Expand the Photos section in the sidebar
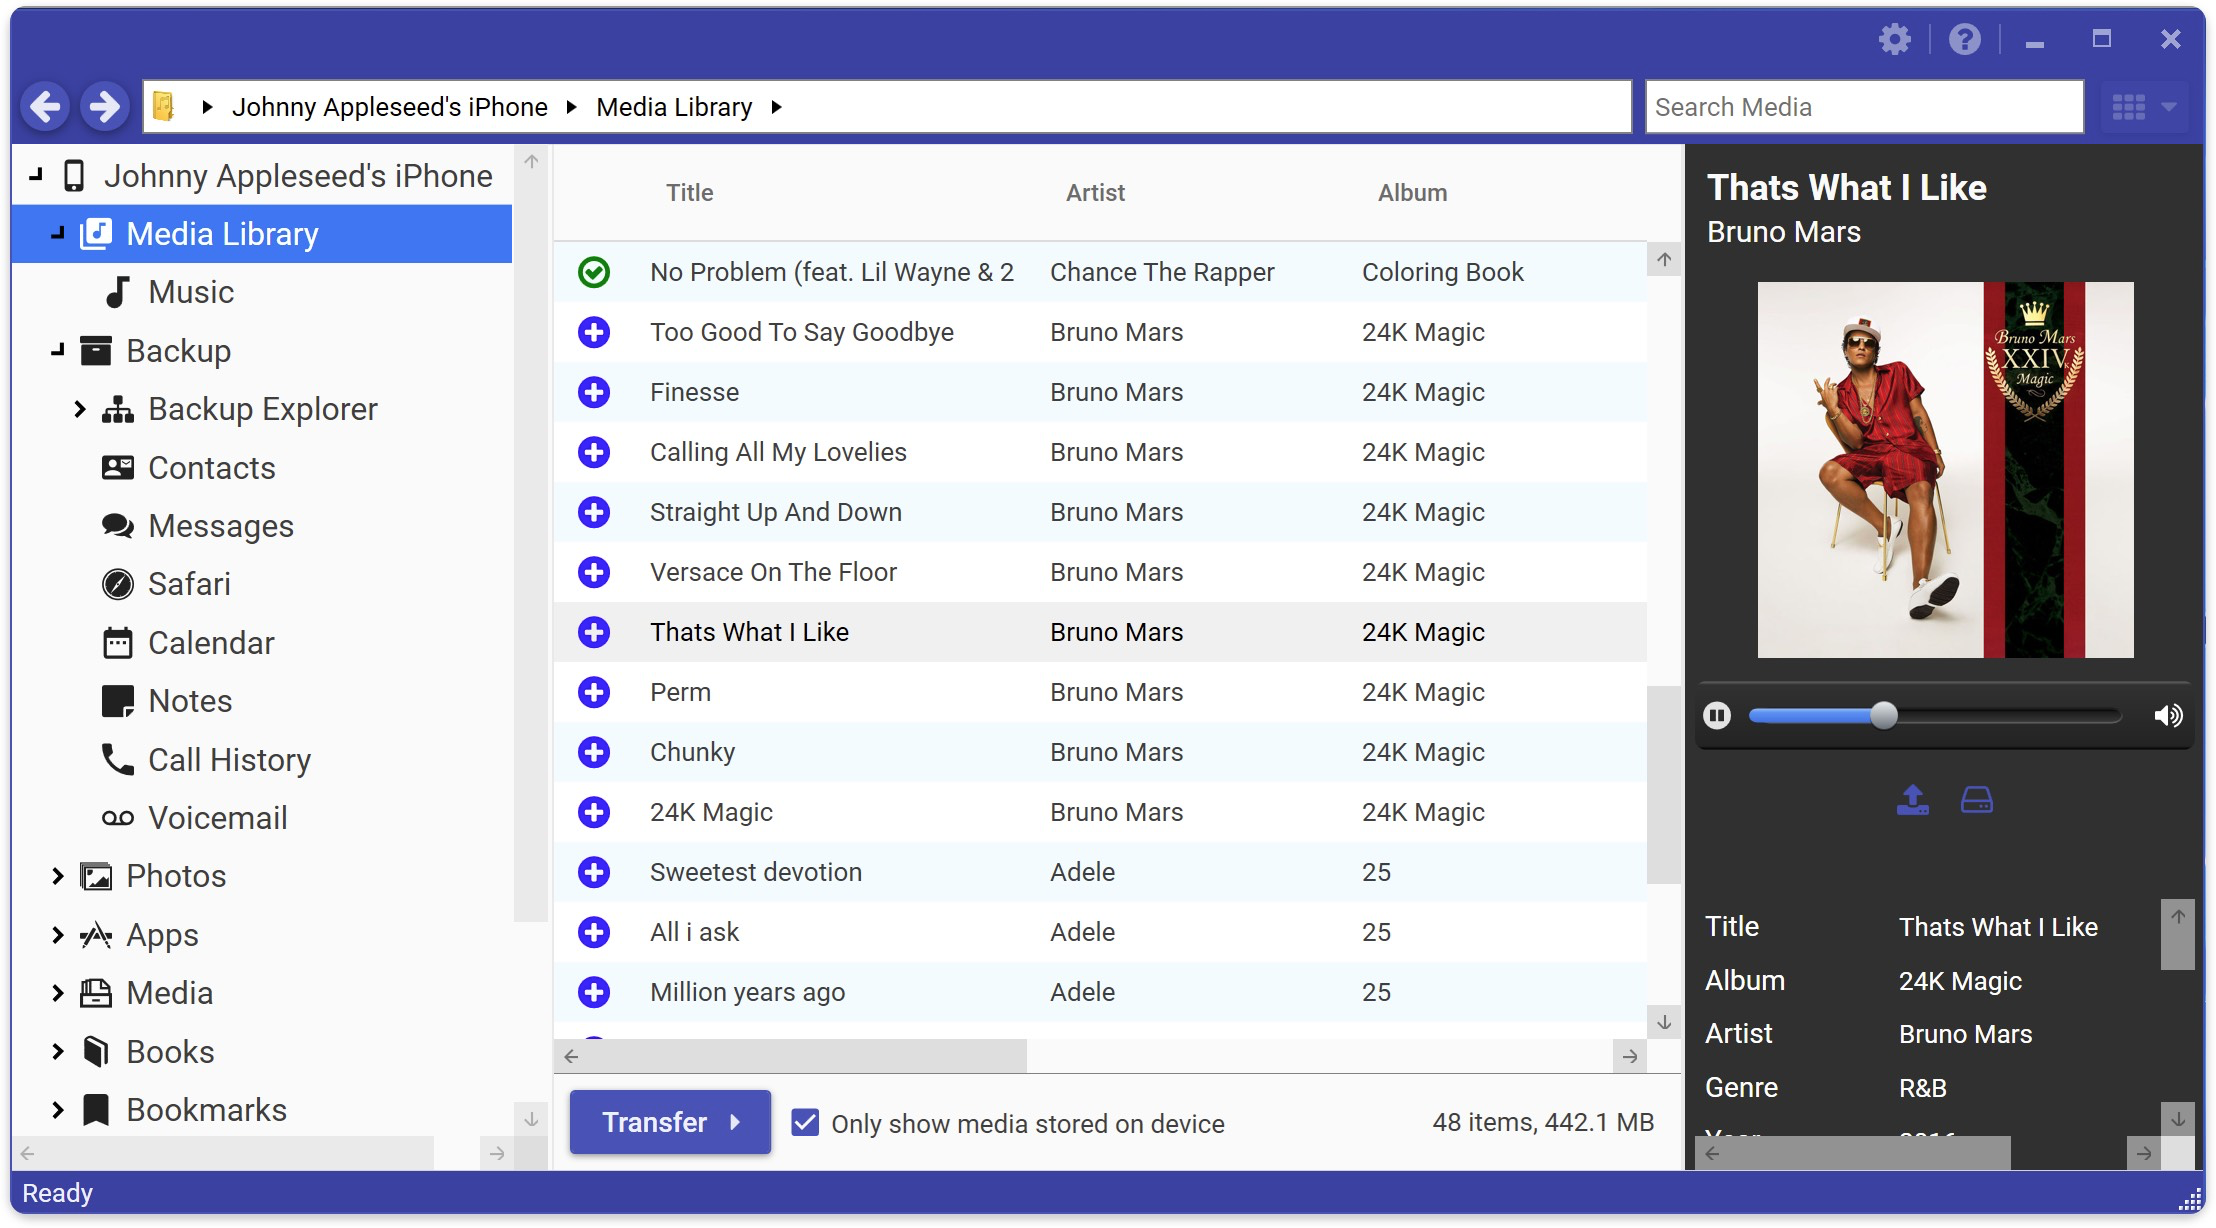The height and width of the screenshot is (1228, 2216). 57,875
